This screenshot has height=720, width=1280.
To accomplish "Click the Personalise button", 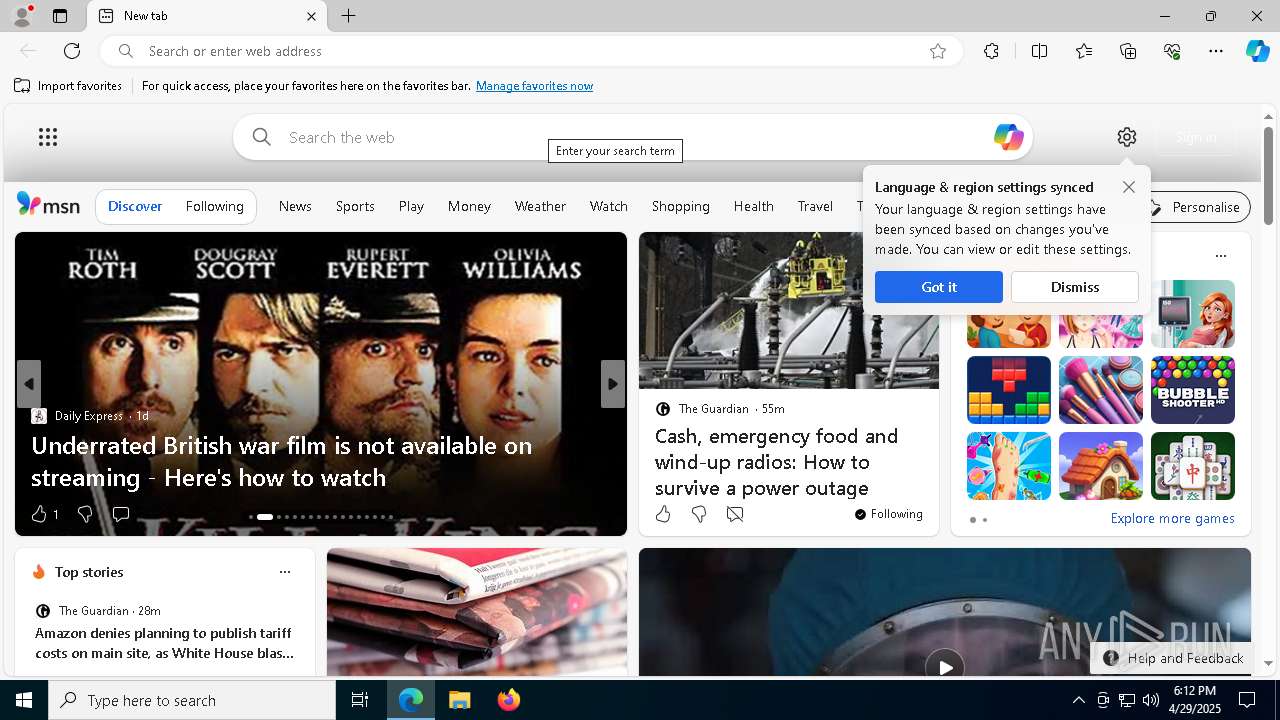I will pos(1195,207).
